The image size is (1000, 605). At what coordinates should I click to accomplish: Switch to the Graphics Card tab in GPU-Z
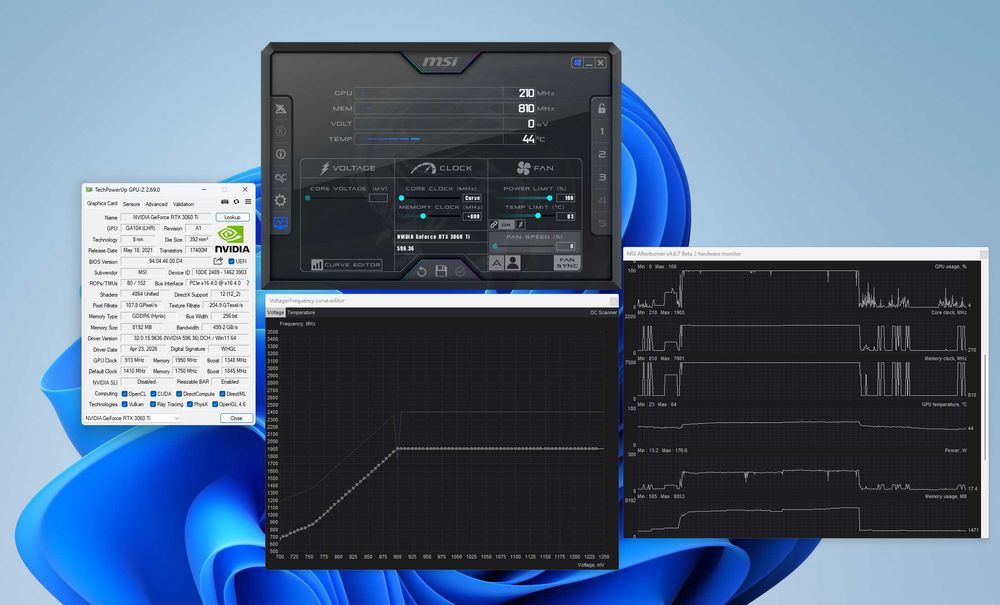pos(102,203)
